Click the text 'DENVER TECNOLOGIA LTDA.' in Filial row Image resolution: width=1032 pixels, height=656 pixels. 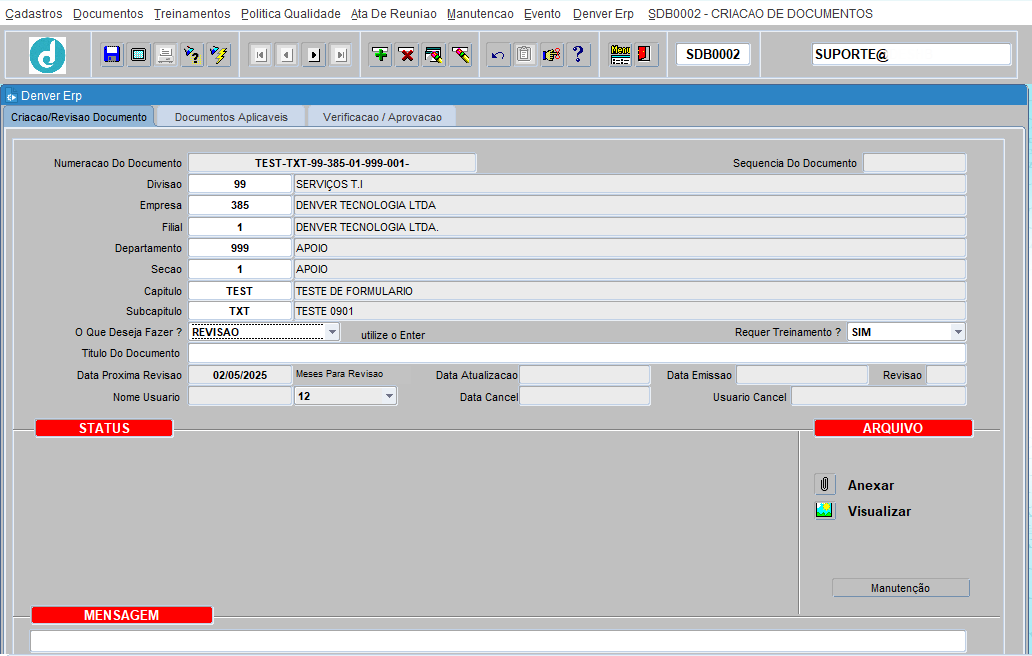[367, 227]
